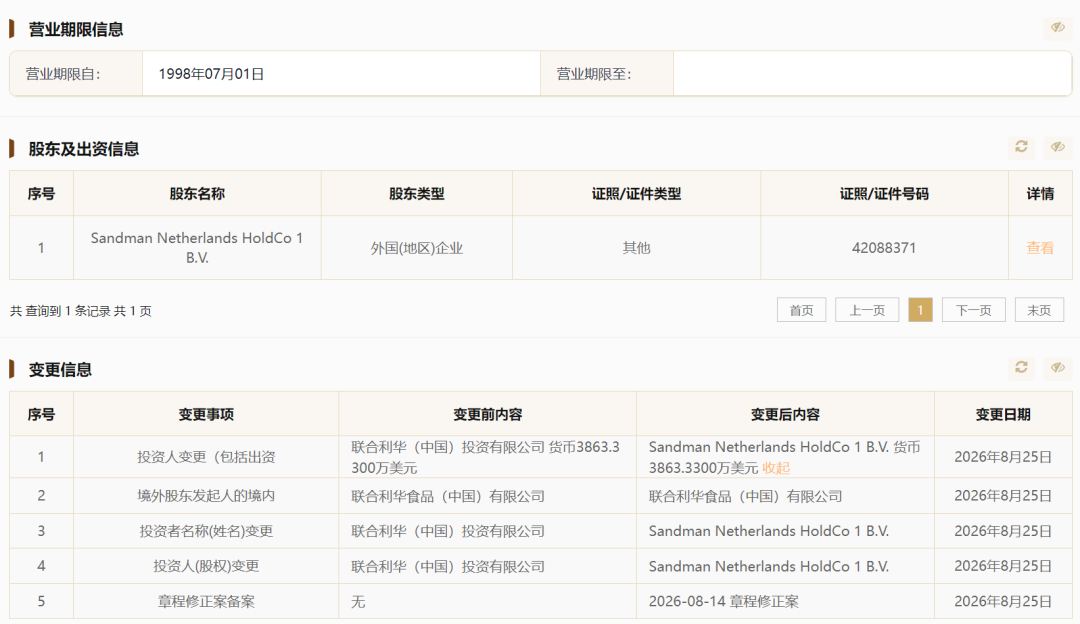Refresh the 股东及出资信息 section
Image resolution: width=1080 pixels, height=624 pixels.
click(1021, 147)
